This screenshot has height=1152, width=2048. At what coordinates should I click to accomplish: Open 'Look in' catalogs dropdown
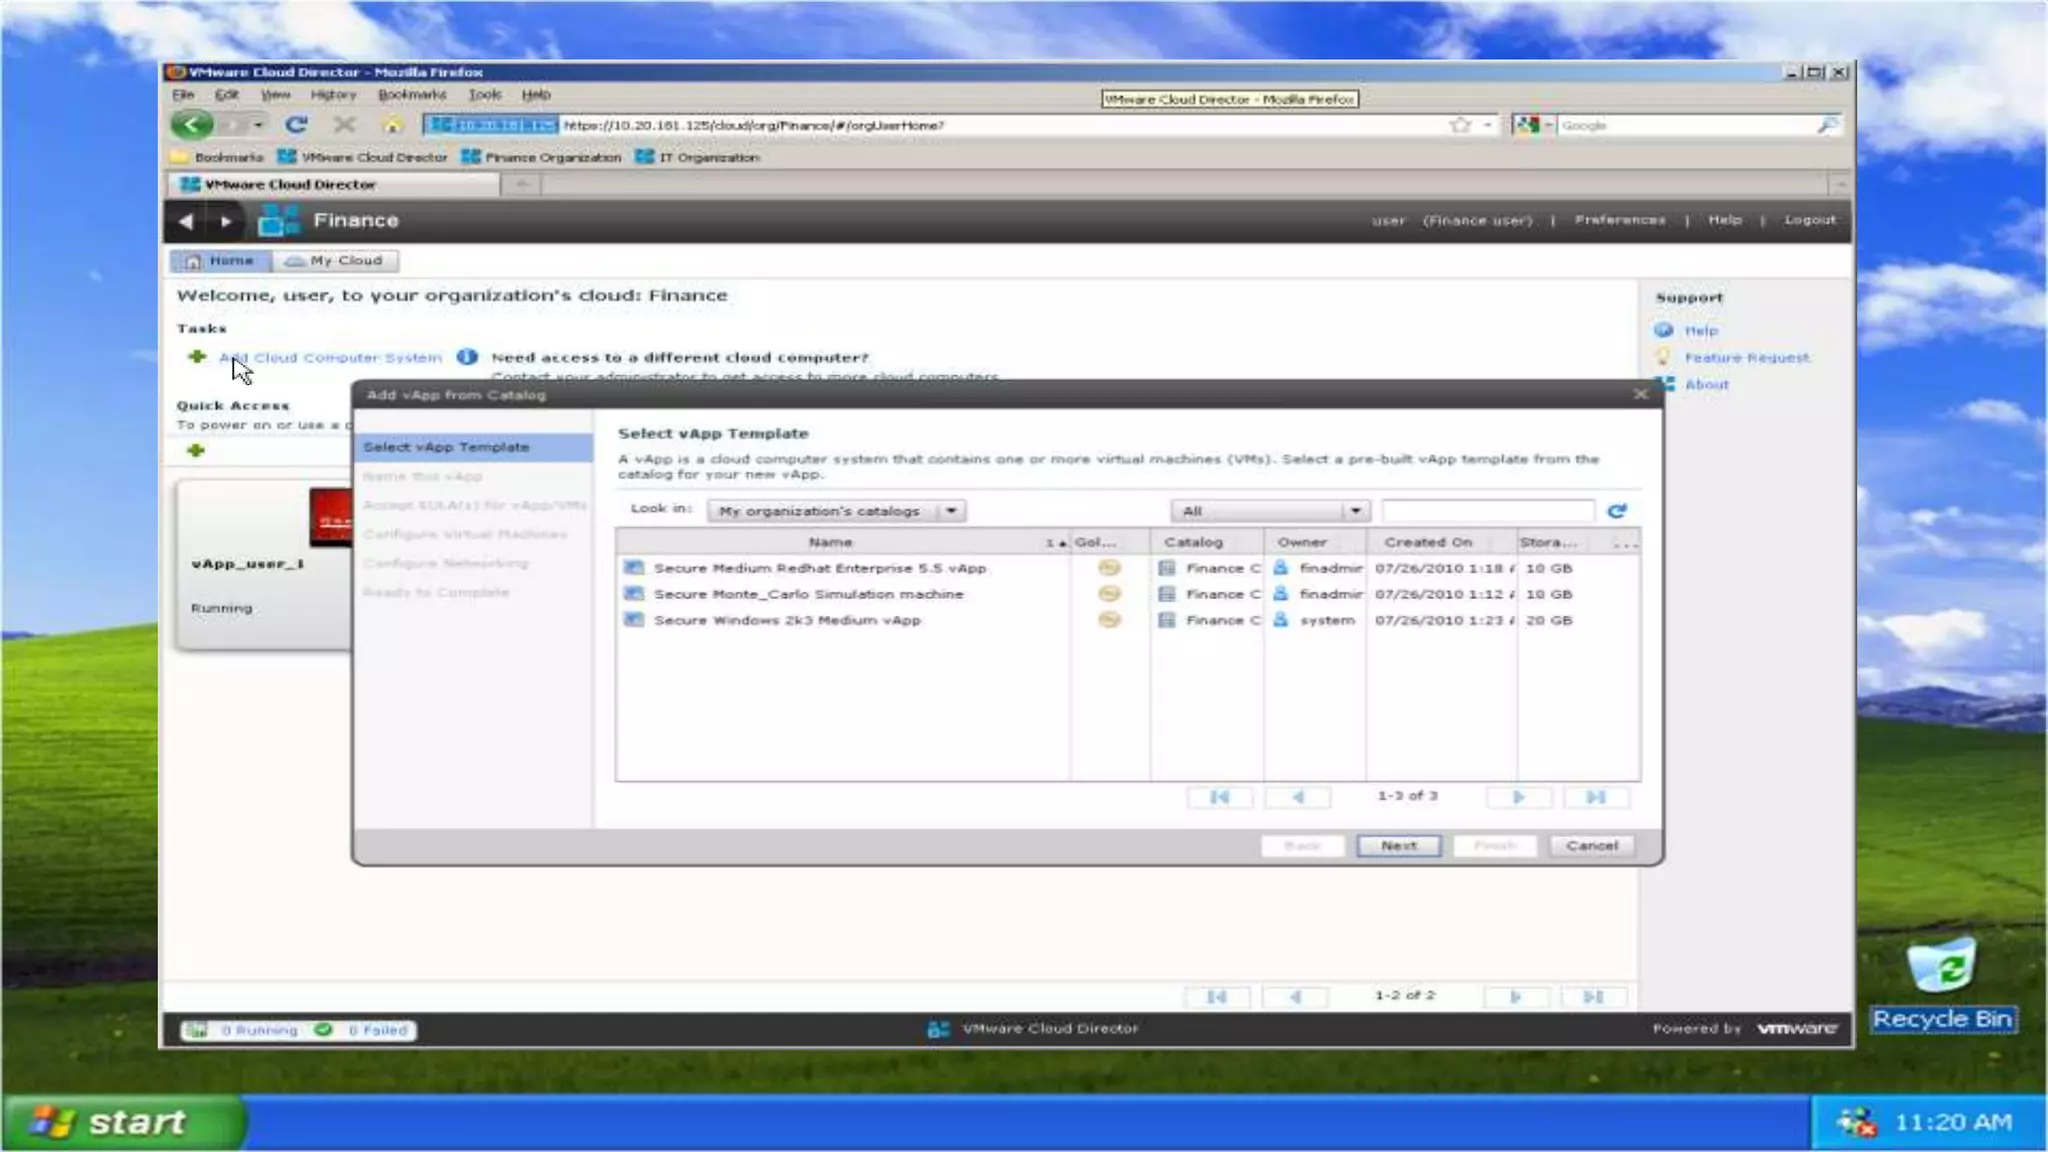[950, 511]
